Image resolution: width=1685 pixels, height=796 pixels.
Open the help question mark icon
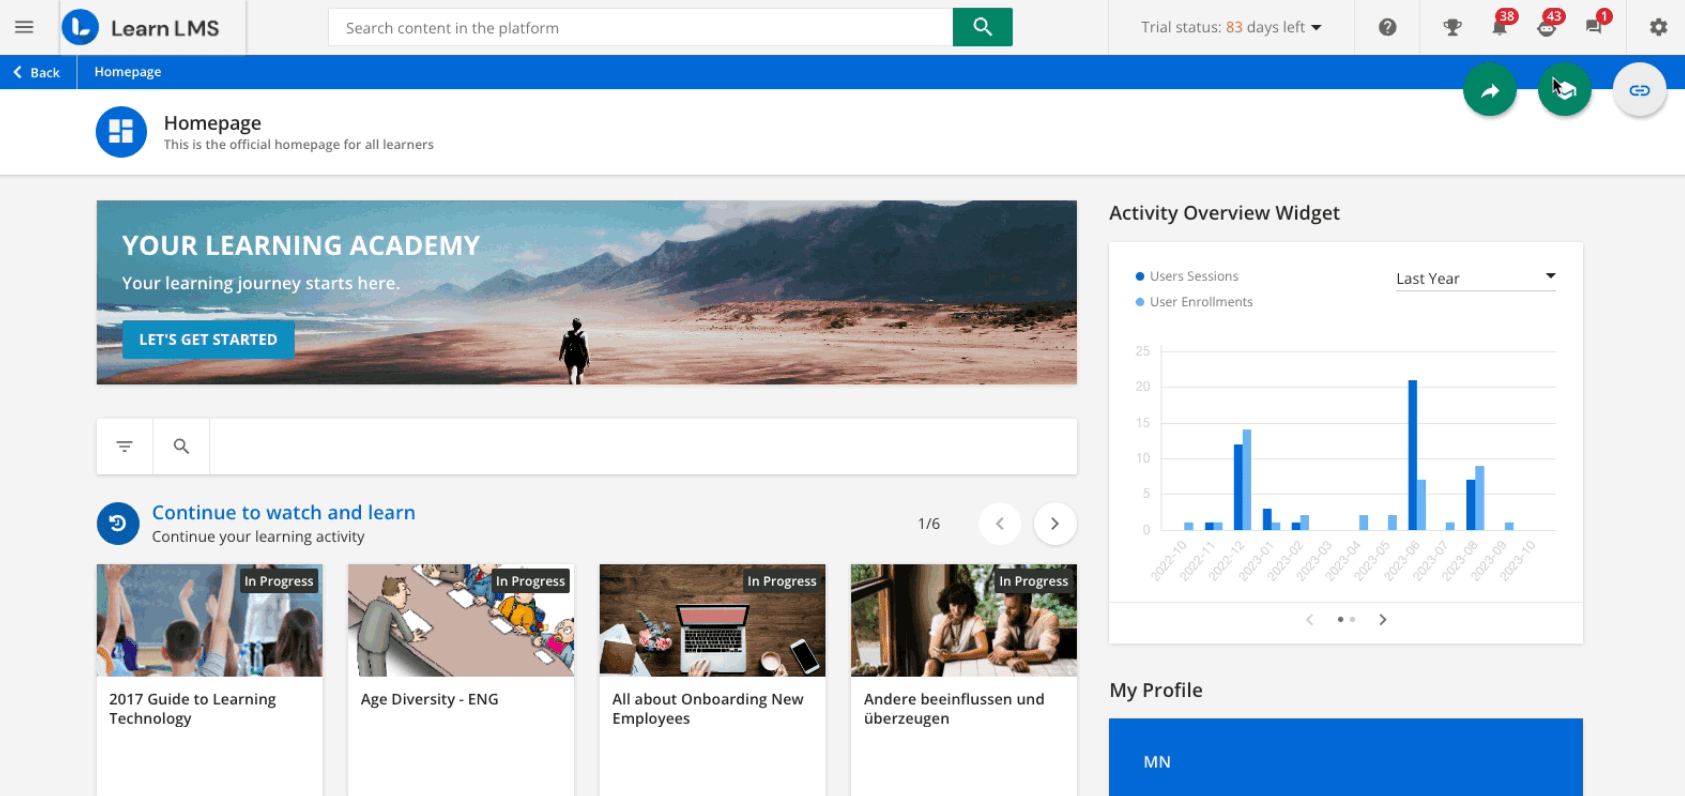pyautogui.click(x=1387, y=27)
